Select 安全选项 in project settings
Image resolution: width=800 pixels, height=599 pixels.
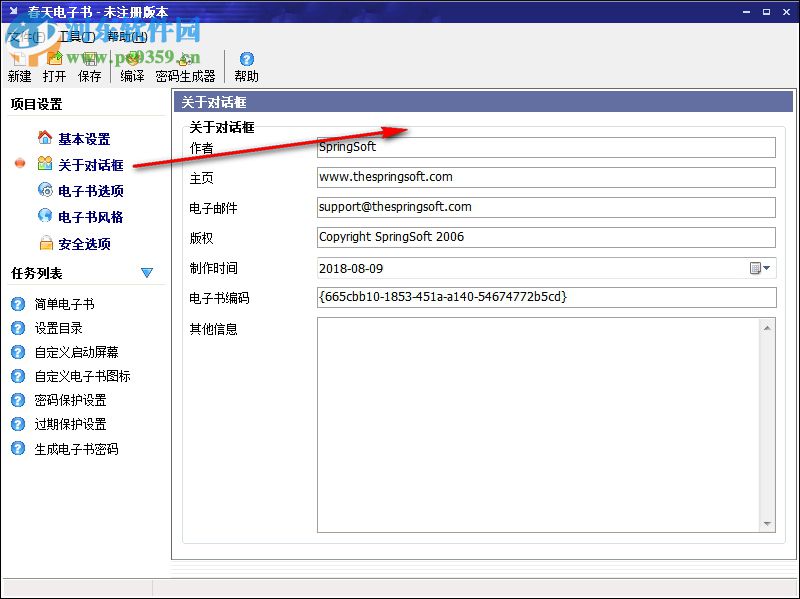[84, 244]
